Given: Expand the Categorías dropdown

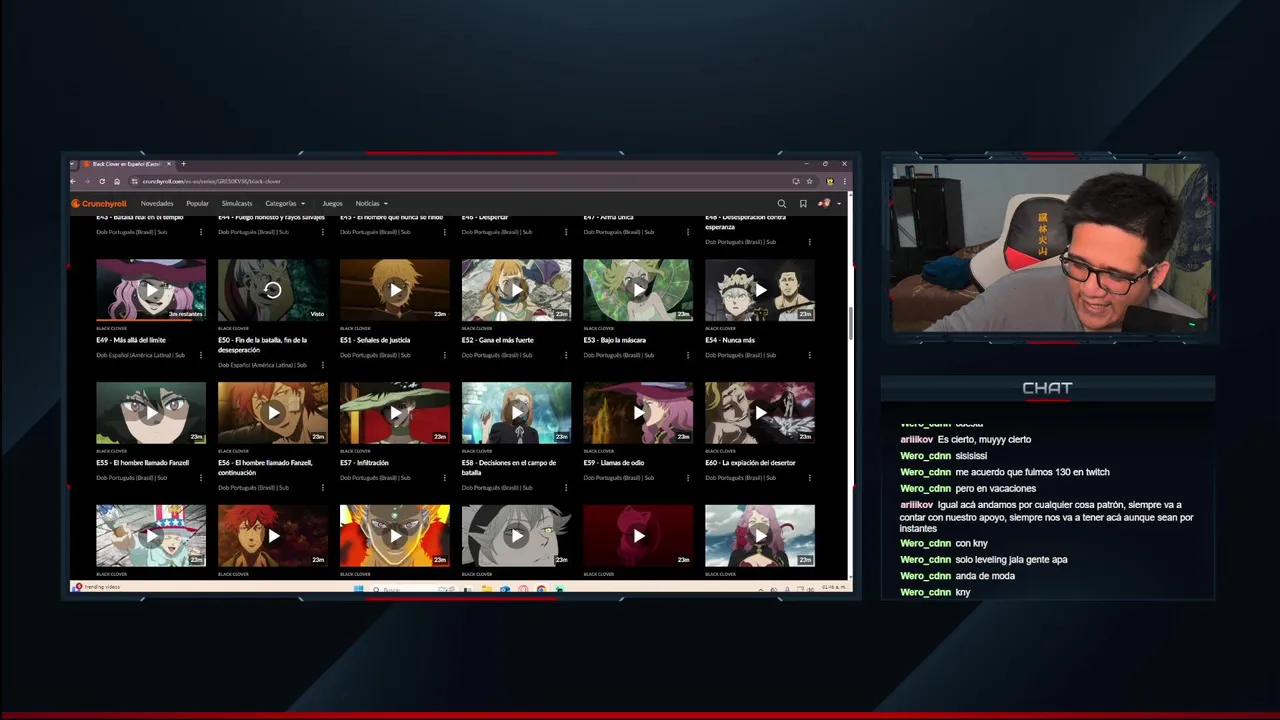Looking at the screenshot, I should (x=285, y=204).
